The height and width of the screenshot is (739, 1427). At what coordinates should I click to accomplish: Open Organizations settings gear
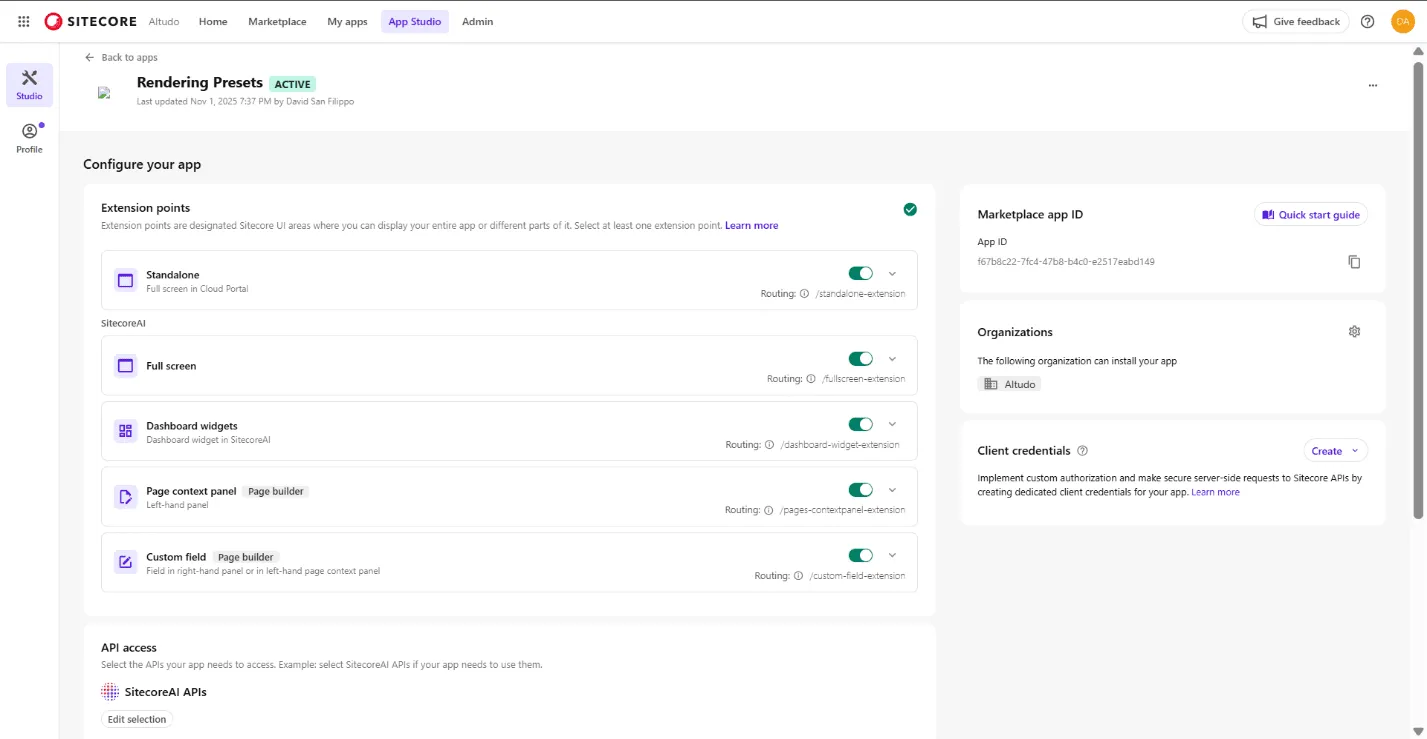point(1354,331)
